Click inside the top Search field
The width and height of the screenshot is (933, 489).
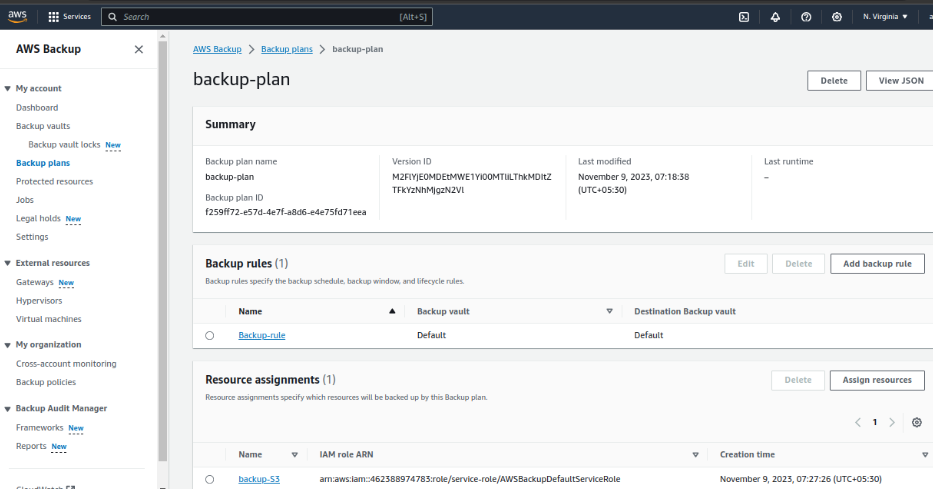(x=267, y=17)
